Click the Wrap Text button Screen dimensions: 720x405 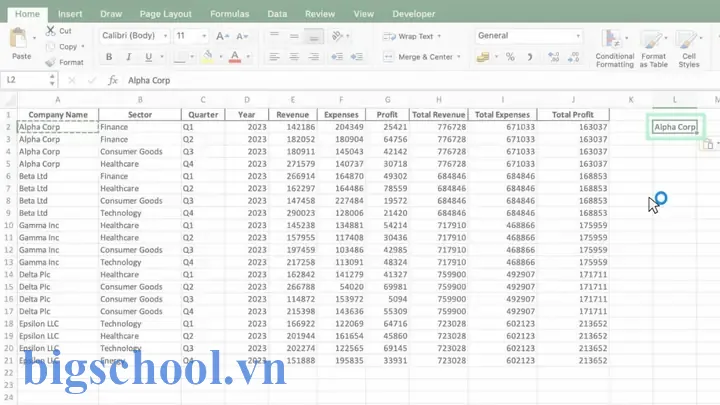(409, 36)
